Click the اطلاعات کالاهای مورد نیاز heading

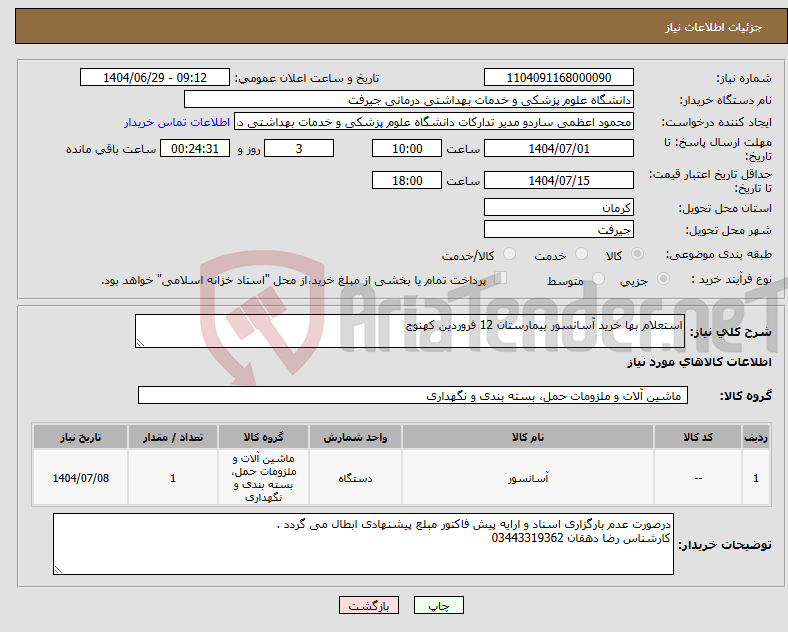click(x=699, y=362)
